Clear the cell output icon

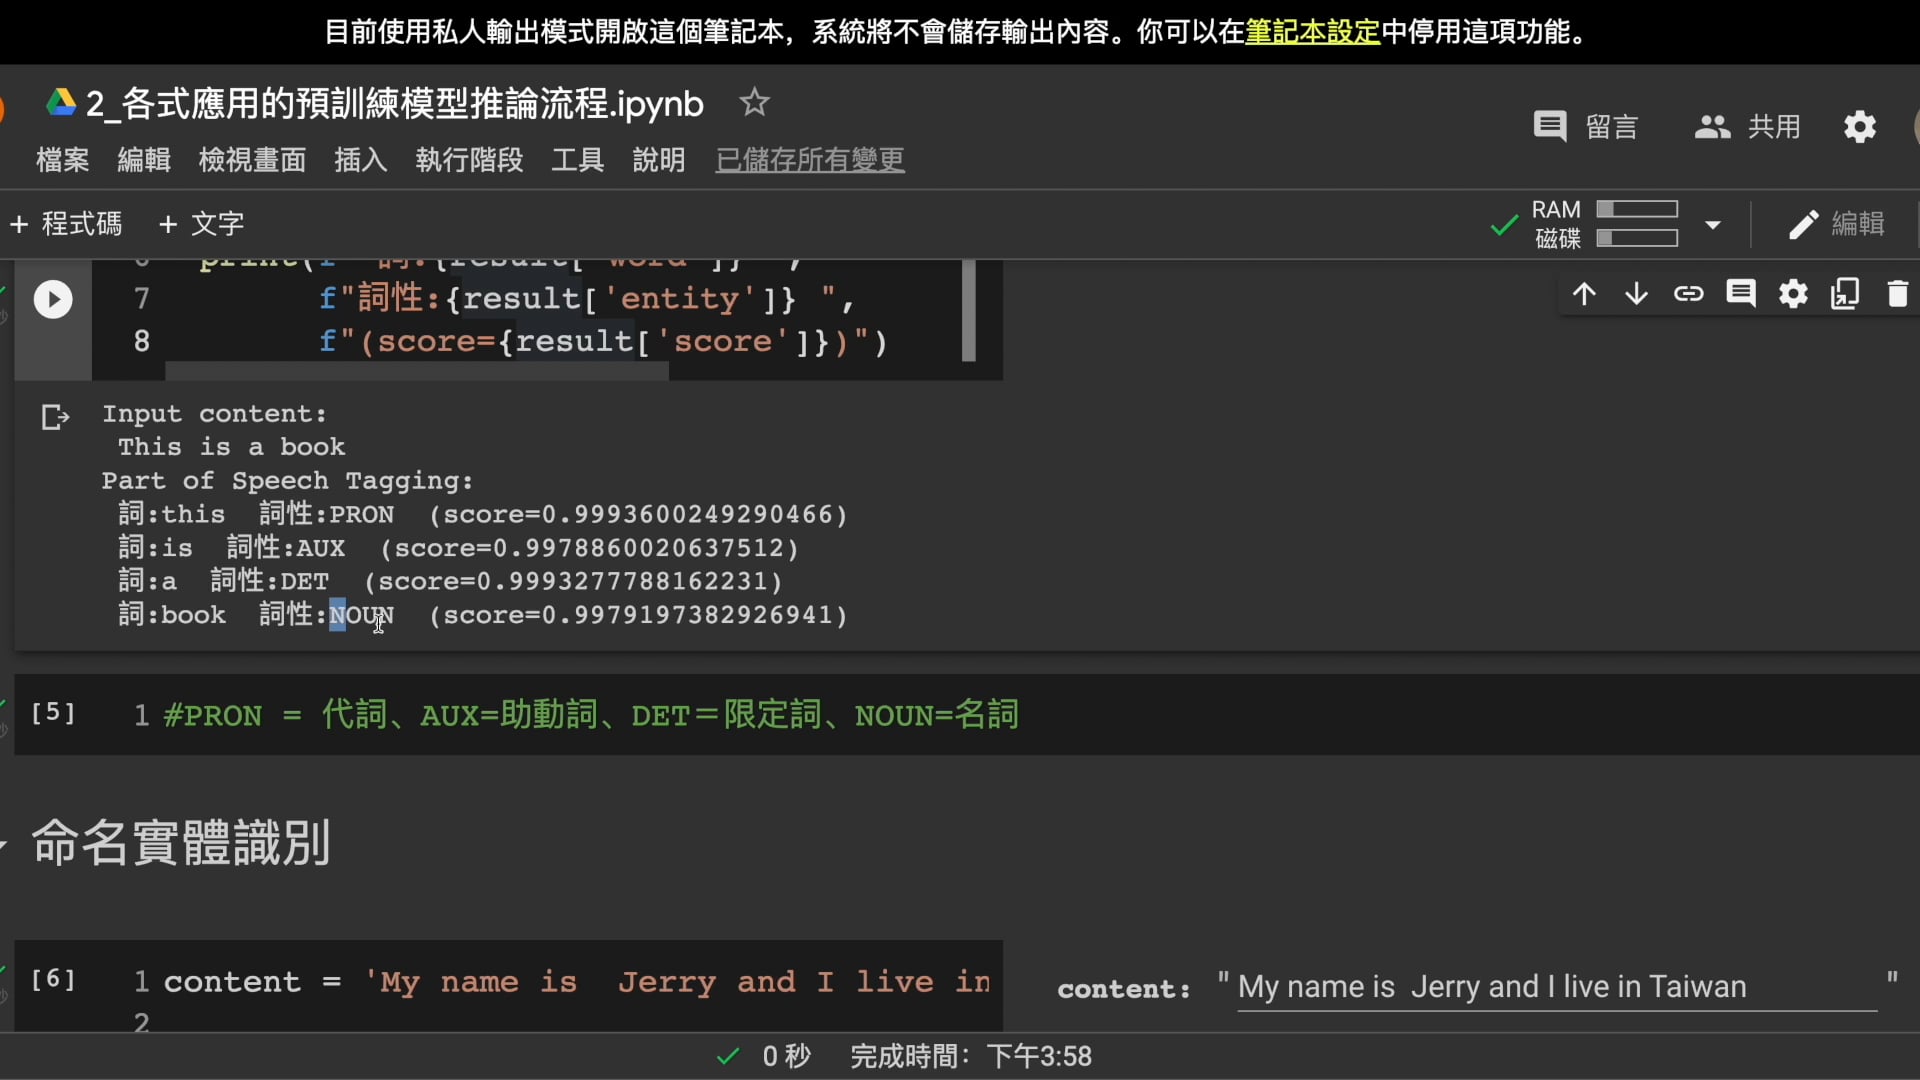point(55,417)
